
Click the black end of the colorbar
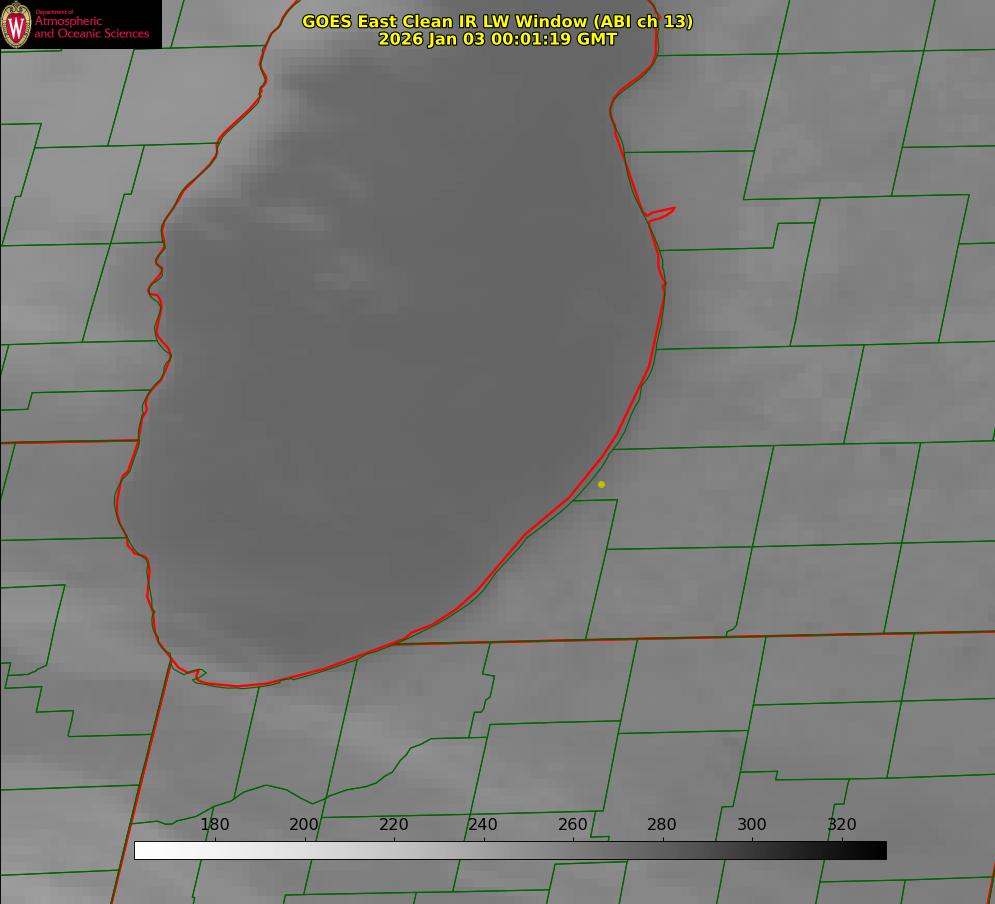point(880,850)
